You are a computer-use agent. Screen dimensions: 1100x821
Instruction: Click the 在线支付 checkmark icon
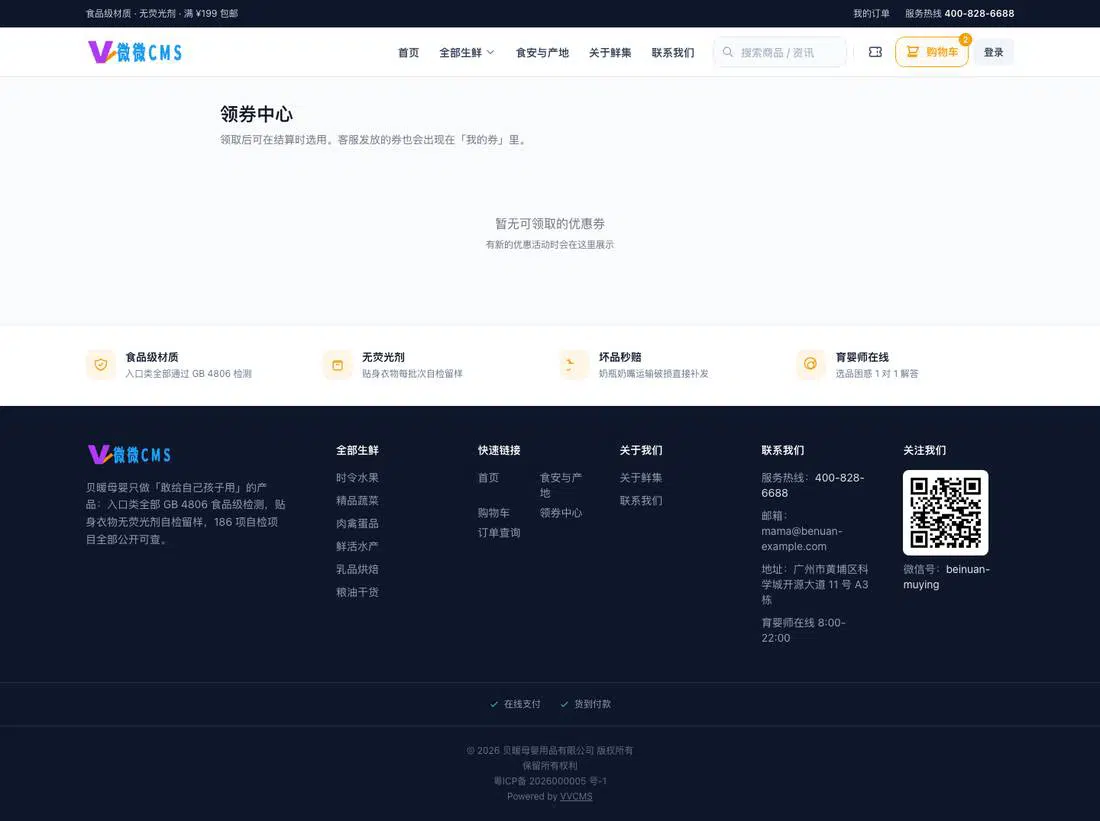point(494,704)
